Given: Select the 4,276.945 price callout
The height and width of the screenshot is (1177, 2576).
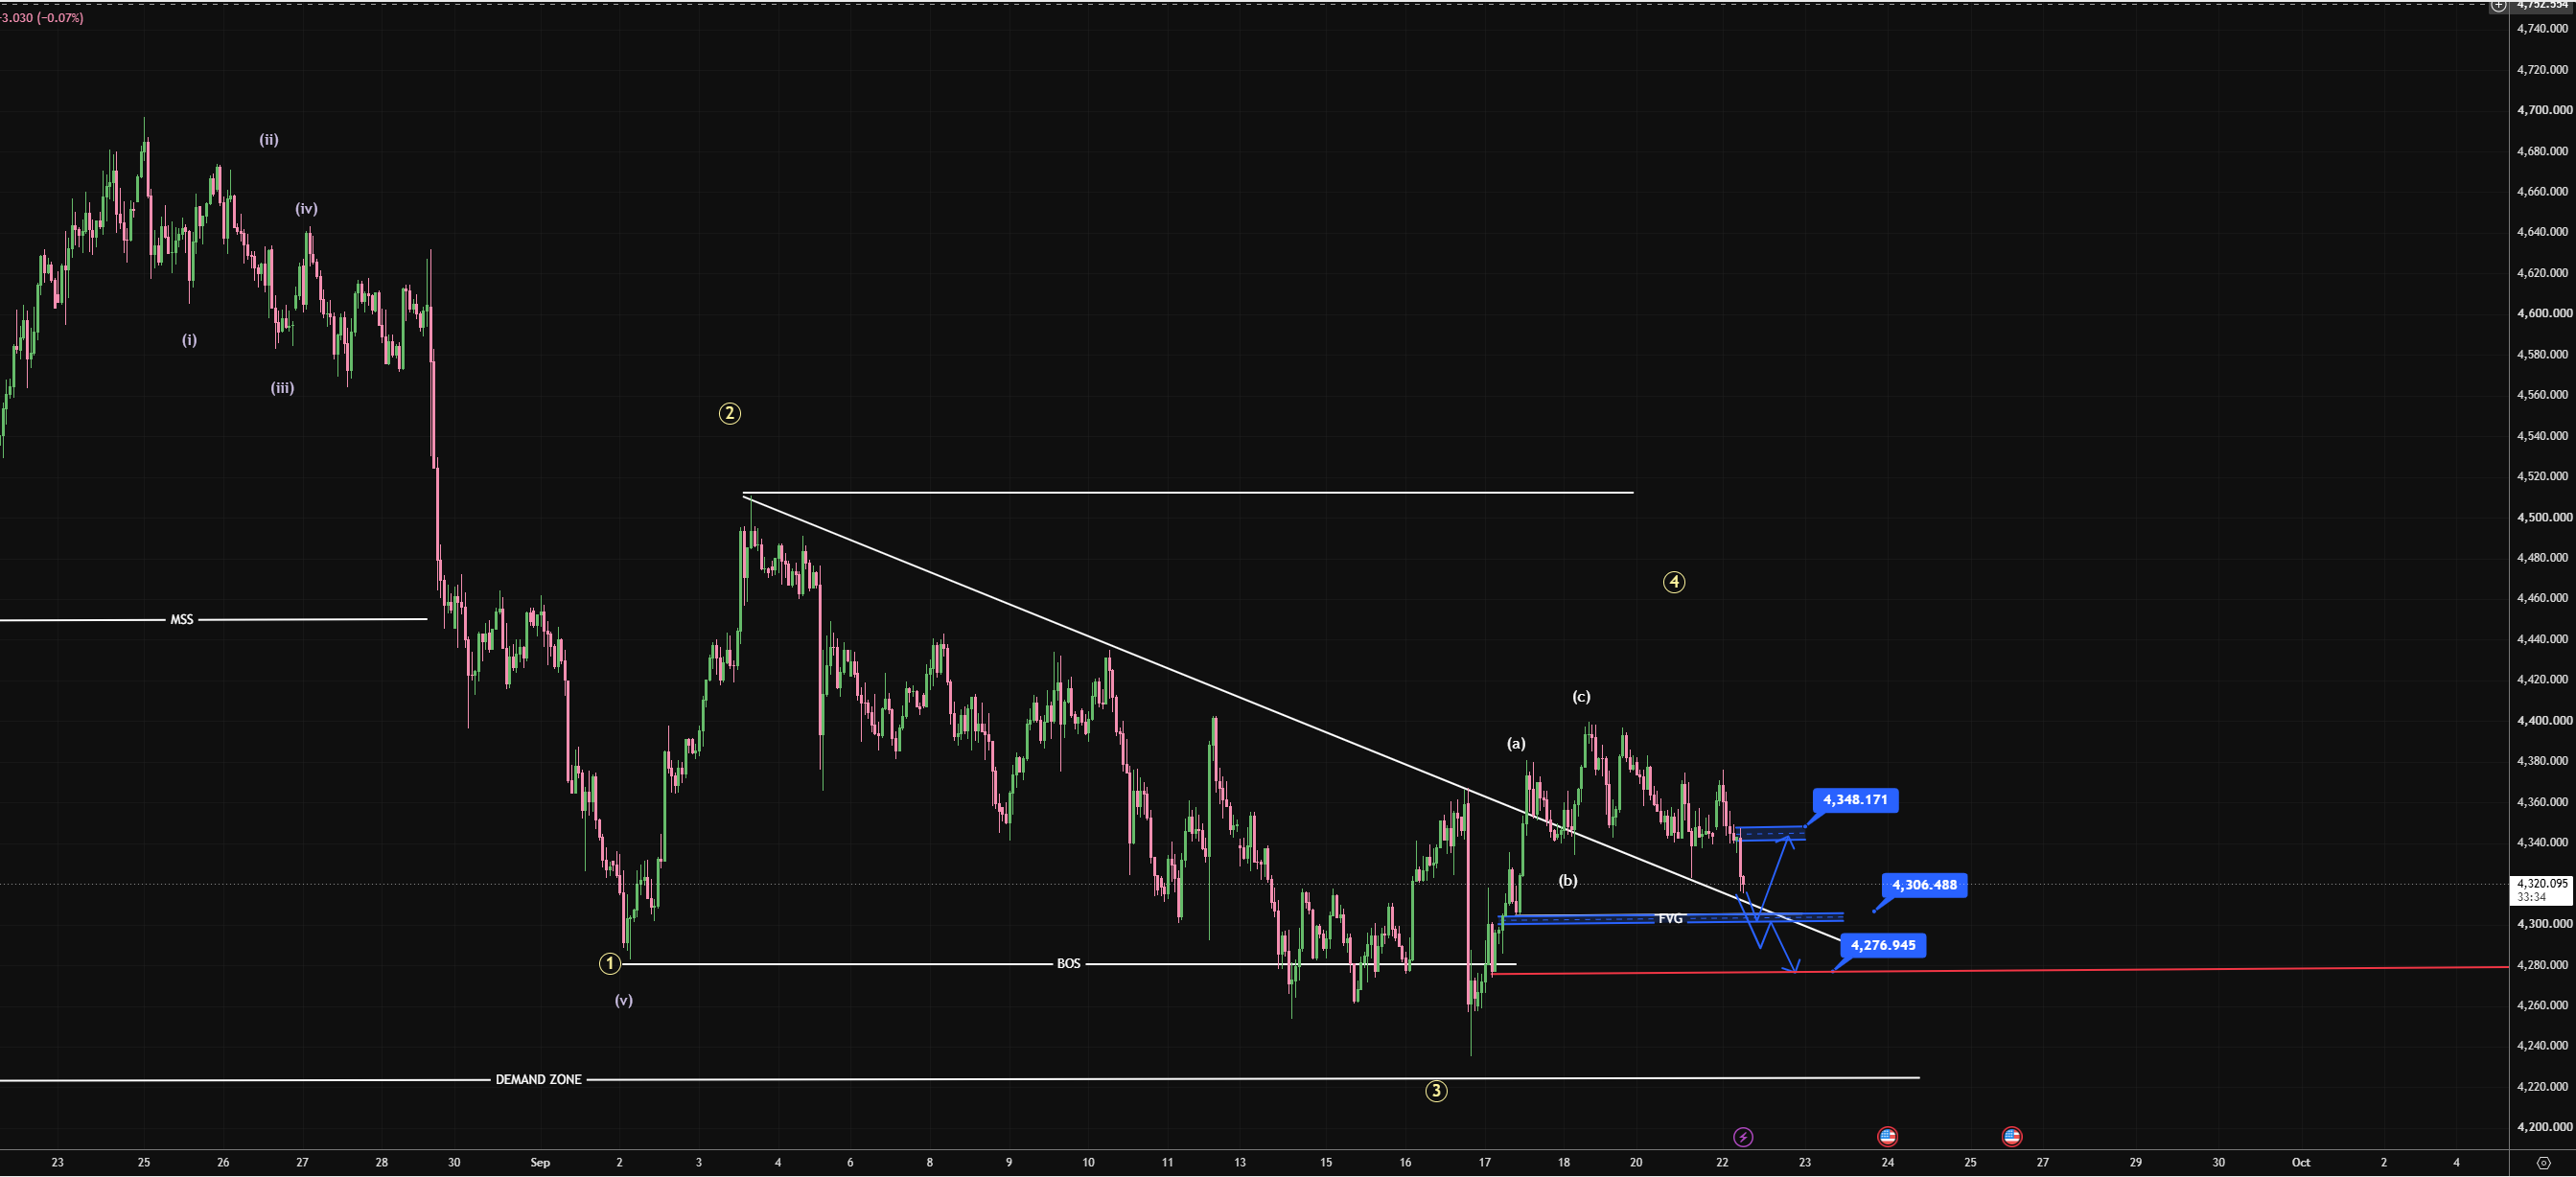Looking at the screenshot, I should click(x=1883, y=945).
